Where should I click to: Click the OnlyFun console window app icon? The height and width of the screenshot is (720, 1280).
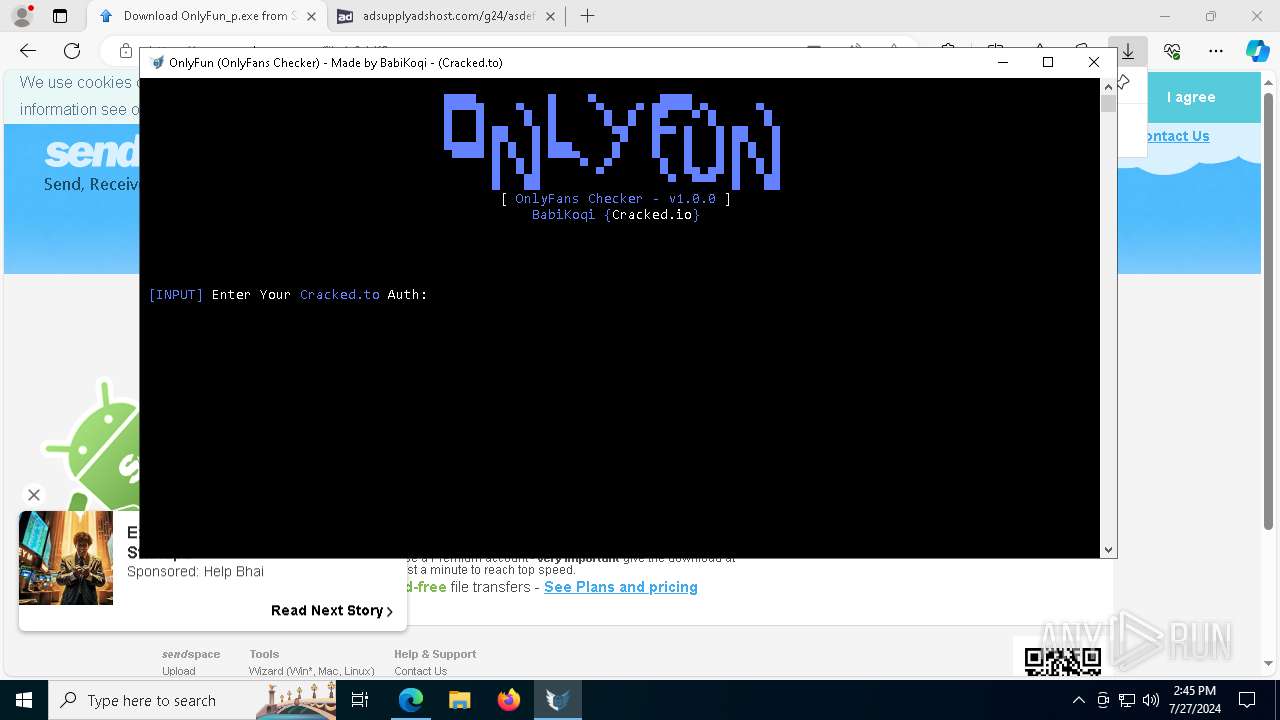157,62
